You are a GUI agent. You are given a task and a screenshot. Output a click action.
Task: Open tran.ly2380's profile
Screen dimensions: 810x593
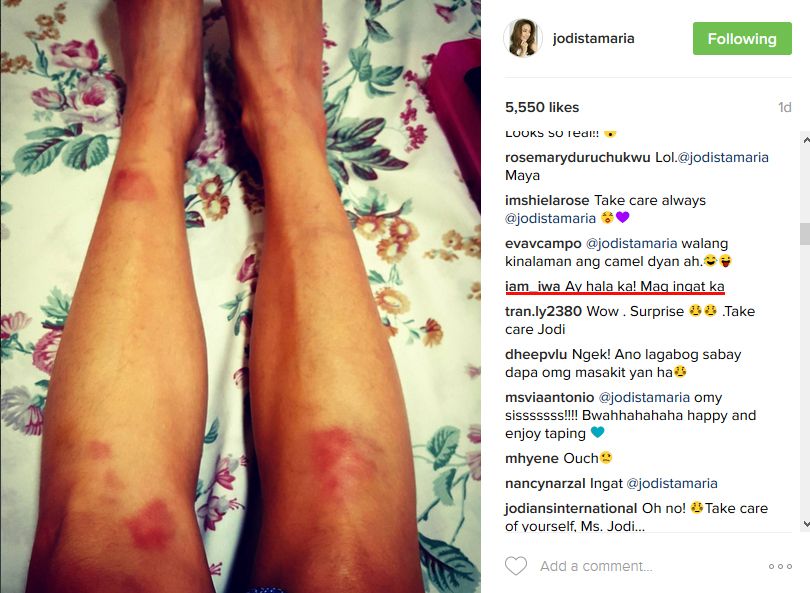point(543,311)
